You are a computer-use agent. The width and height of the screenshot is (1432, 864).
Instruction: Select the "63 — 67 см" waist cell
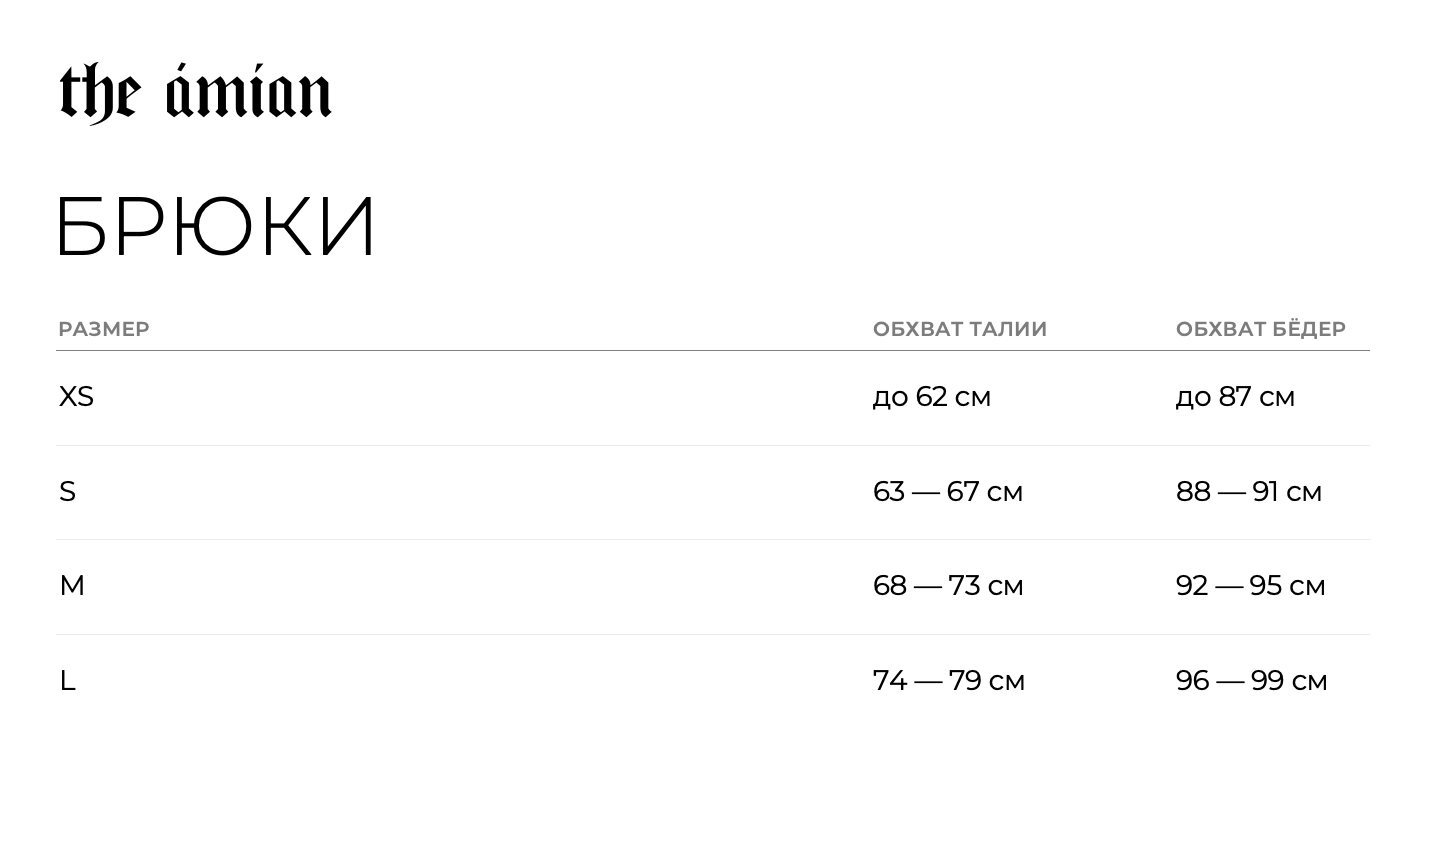947,492
